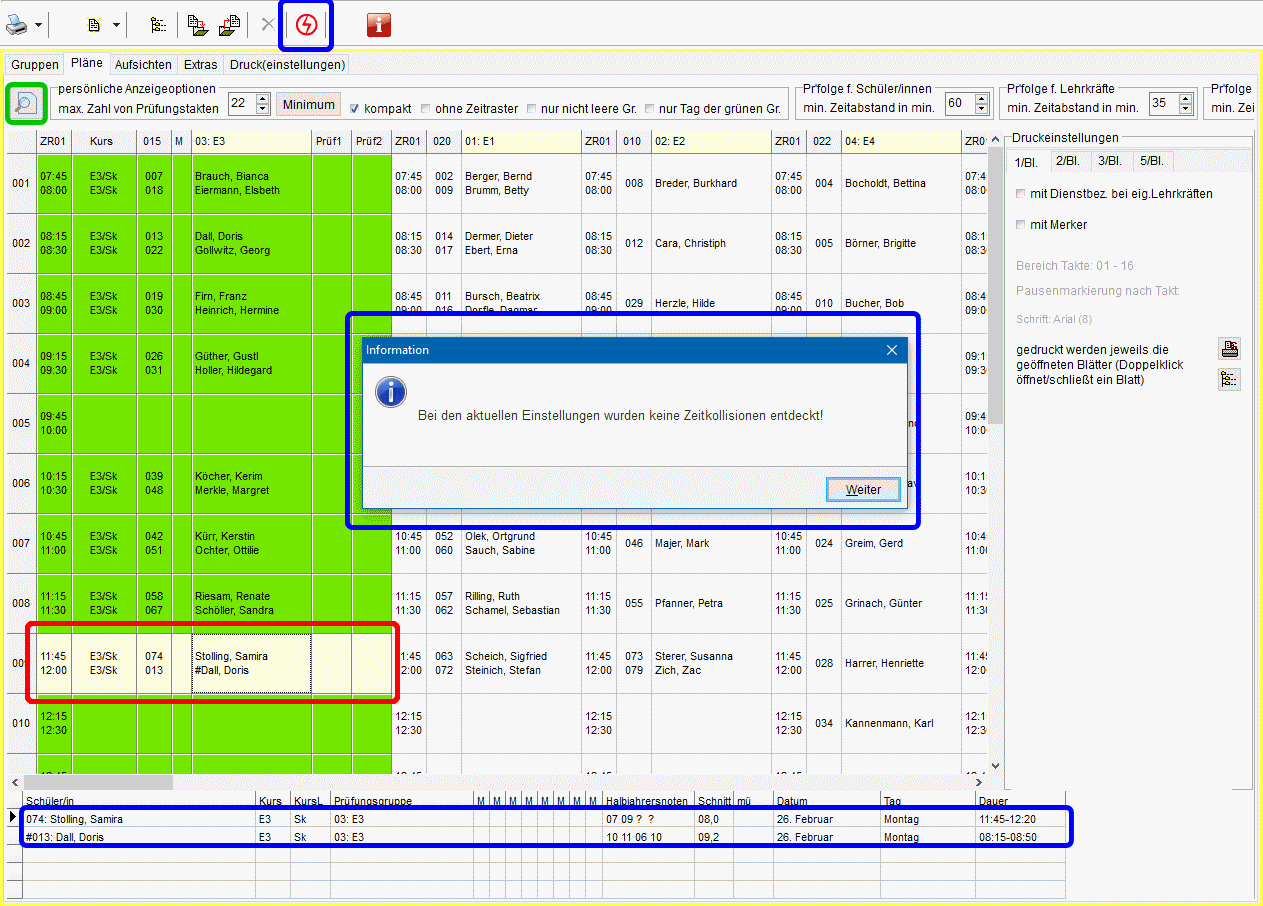Run the red lightning collision check

click(x=306, y=25)
